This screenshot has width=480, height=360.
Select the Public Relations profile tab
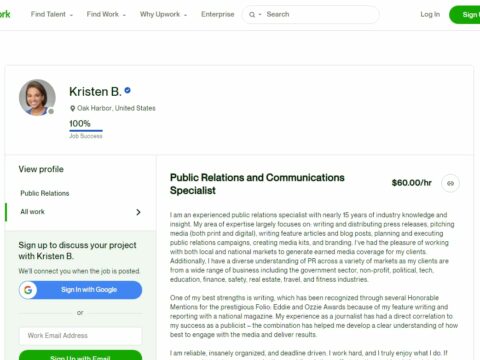click(45, 193)
